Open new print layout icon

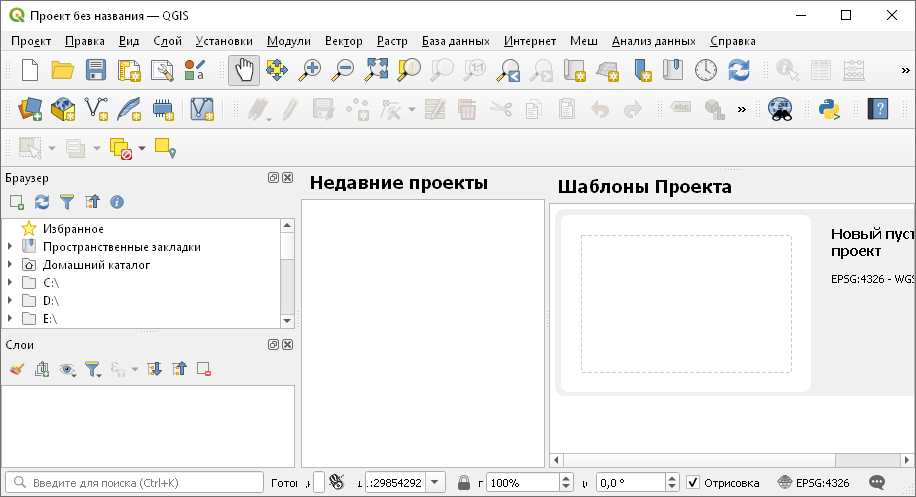click(x=129, y=70)
